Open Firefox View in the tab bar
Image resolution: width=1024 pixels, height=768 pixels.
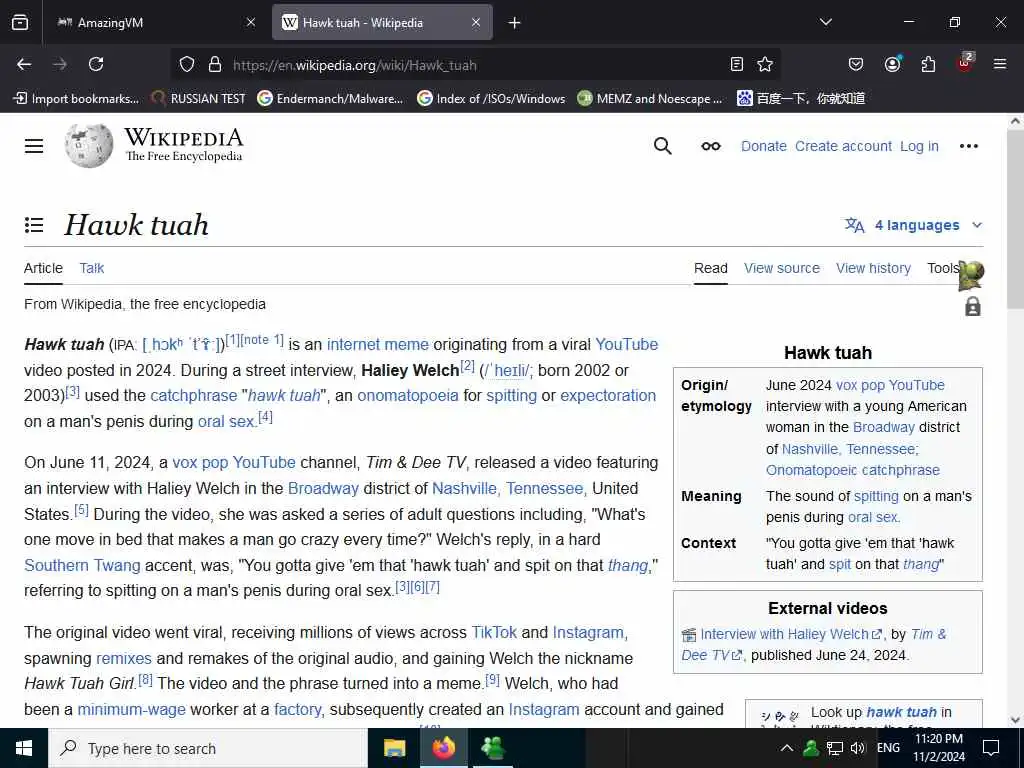(20, 22)
